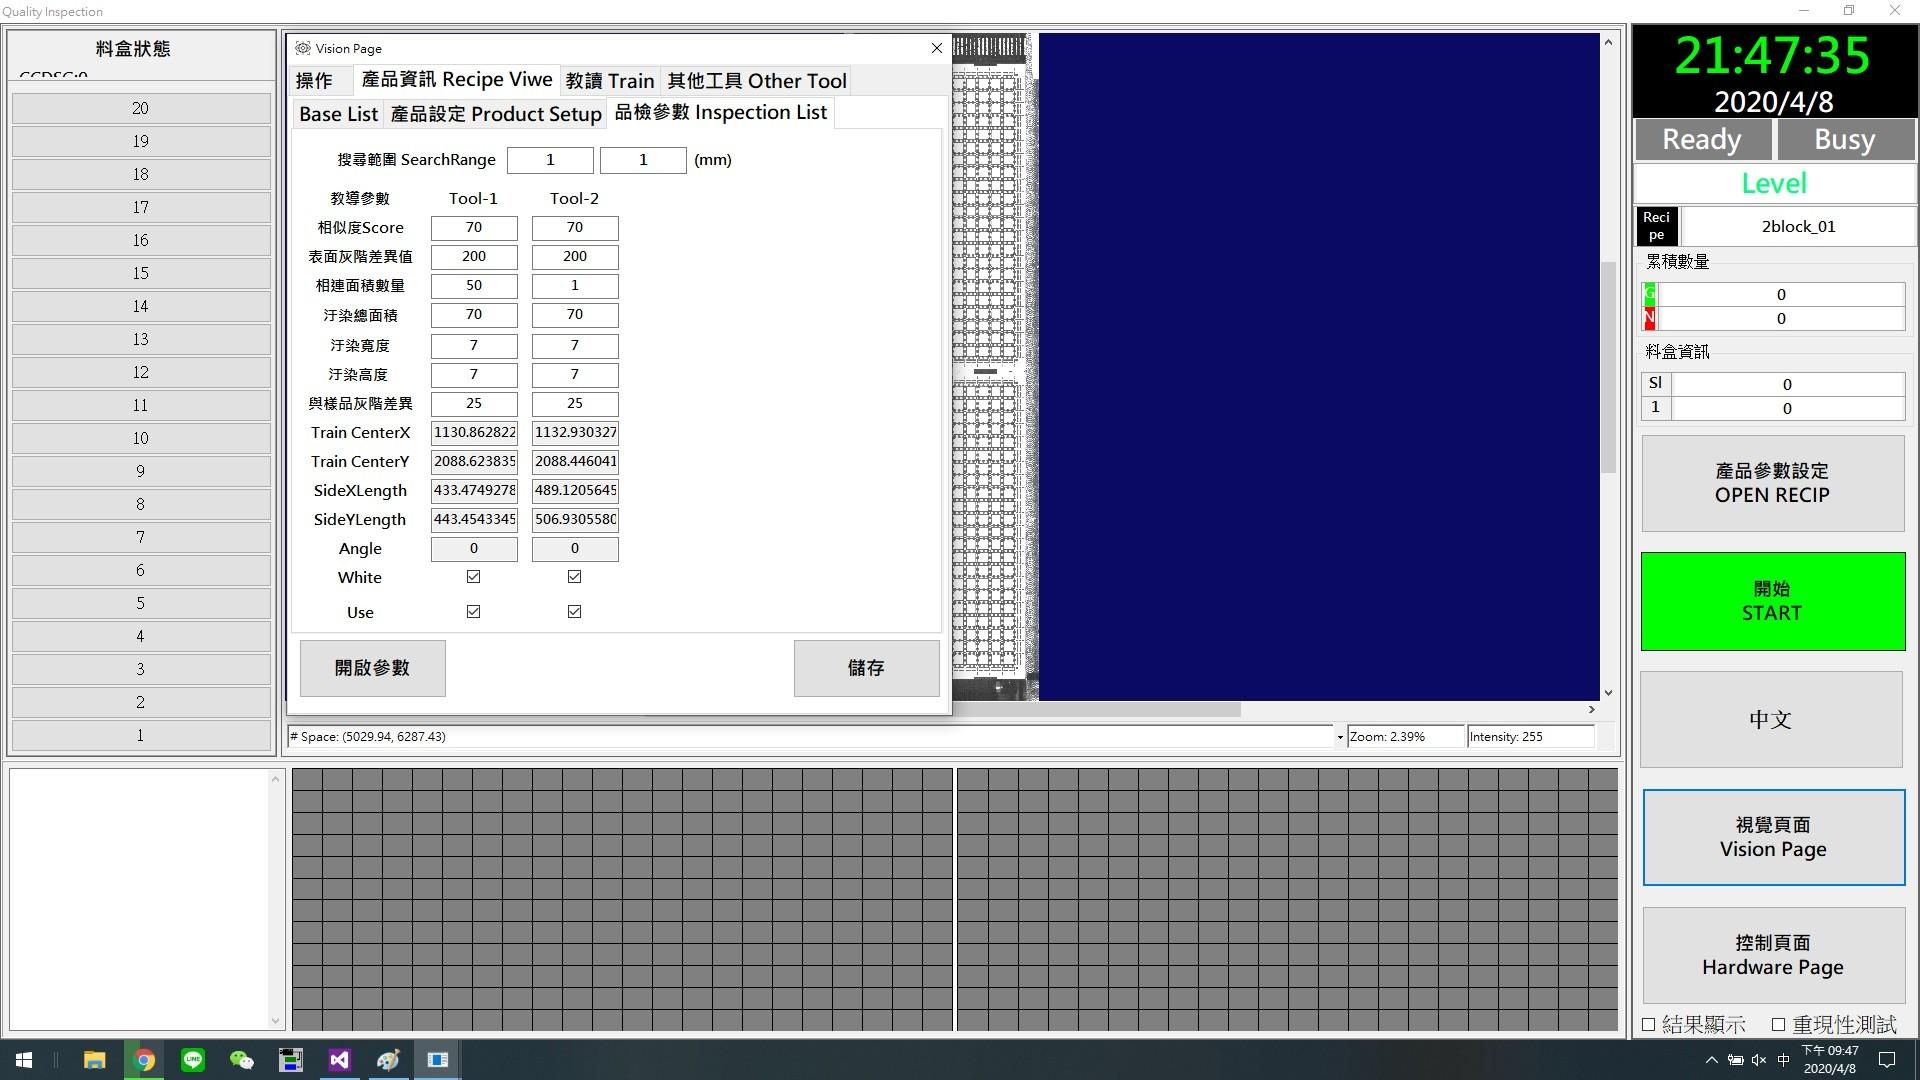The image size is (1920, 1080).
Task: Expand the Space coordinates dropdown arrow
Action: click(x=1339, y=737)
